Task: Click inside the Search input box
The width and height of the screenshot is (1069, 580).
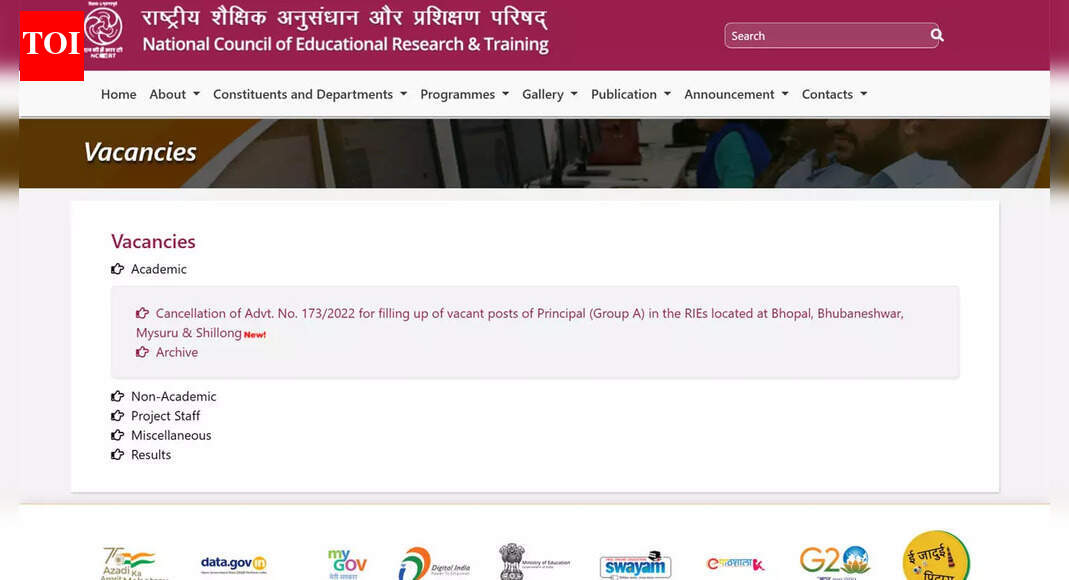Action: click(820, 35)
